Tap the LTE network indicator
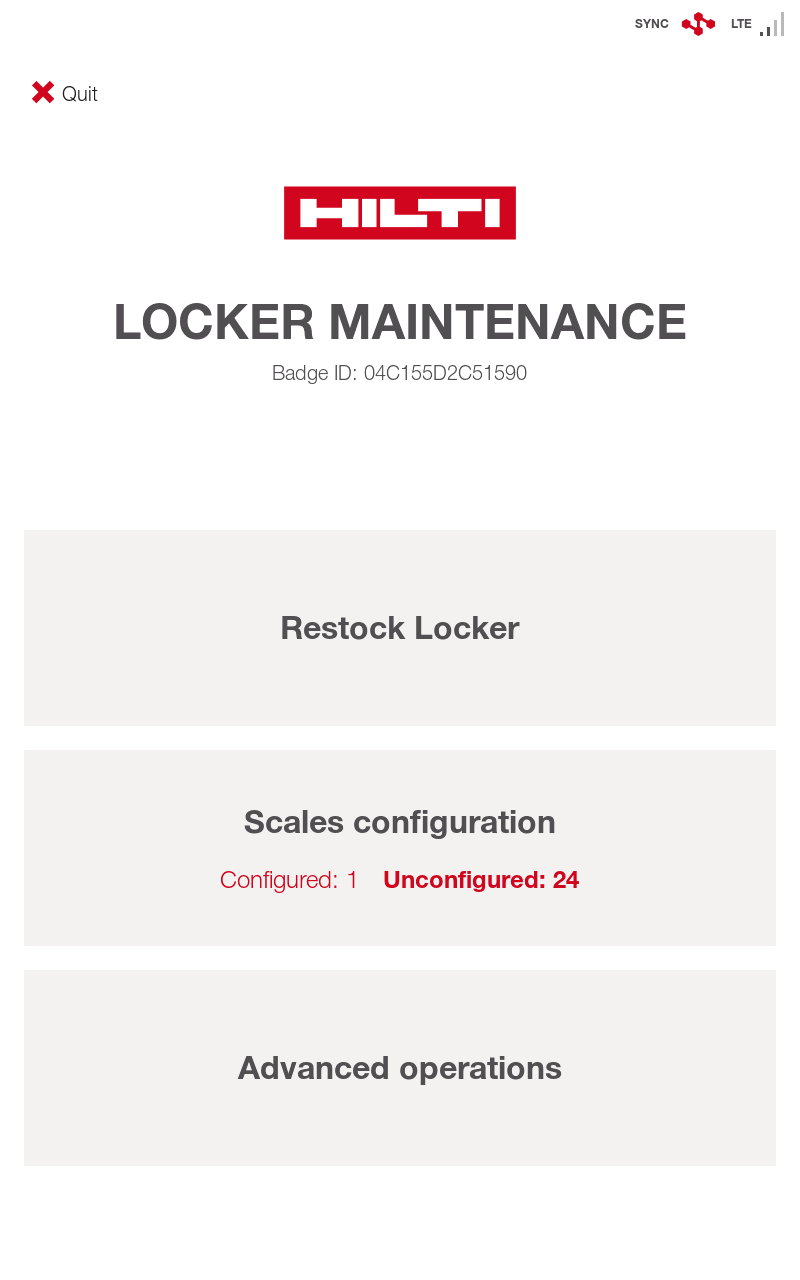Viewport: 800px width, 1280px height. tap(741, 24)
